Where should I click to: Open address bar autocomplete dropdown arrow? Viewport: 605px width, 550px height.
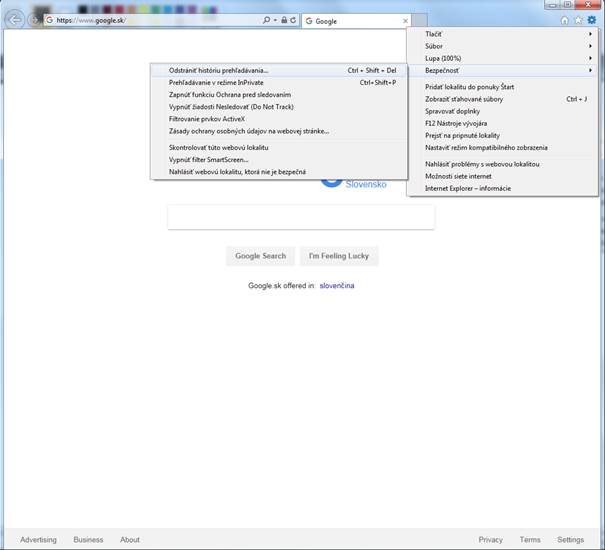click(x=275, y=20)
